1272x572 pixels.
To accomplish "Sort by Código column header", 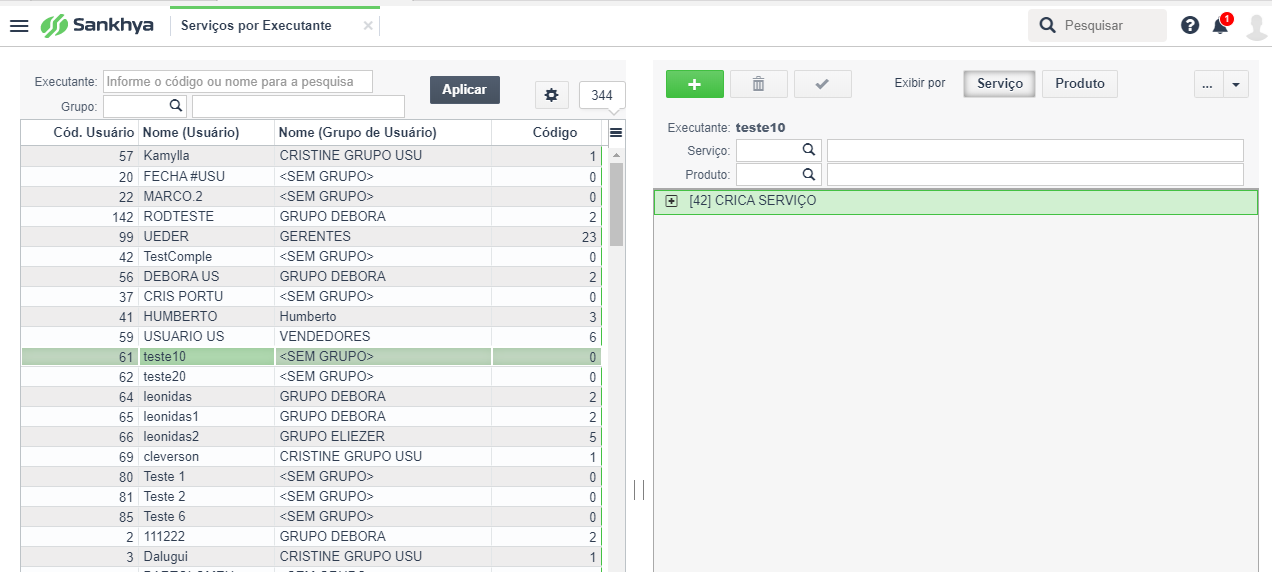I will [x=547, y=132].
